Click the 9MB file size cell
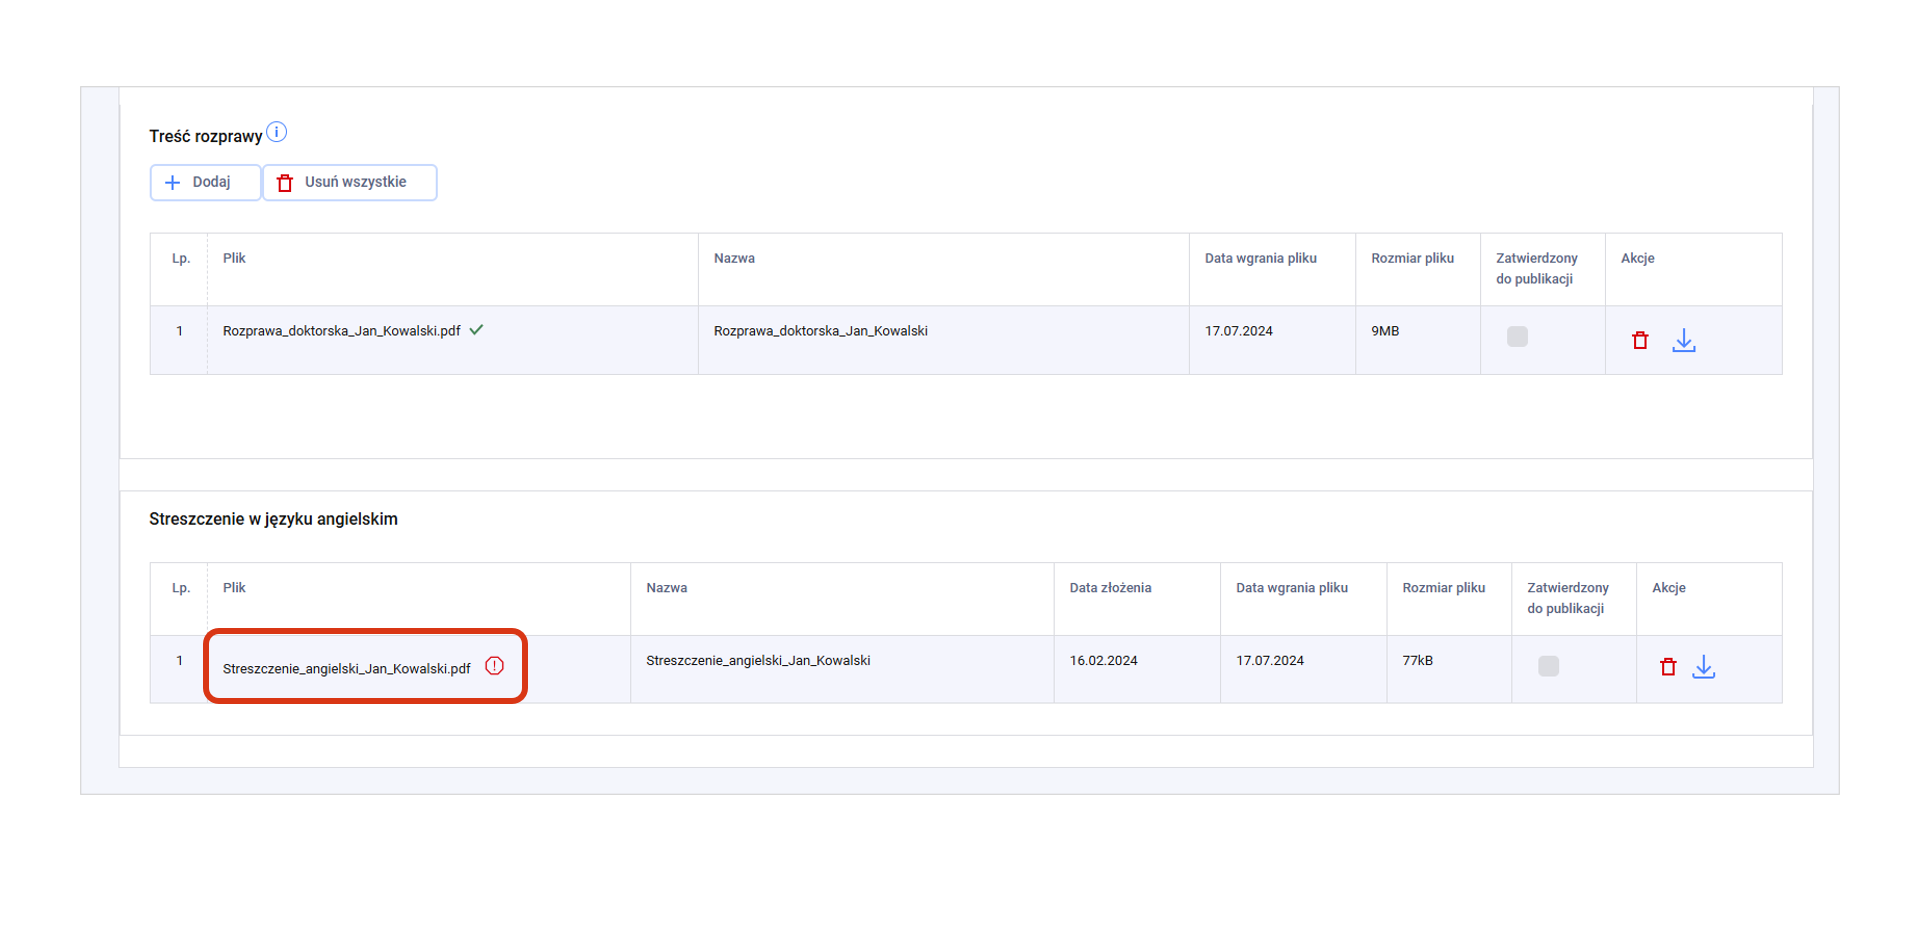 click(x=1385, y=331)
